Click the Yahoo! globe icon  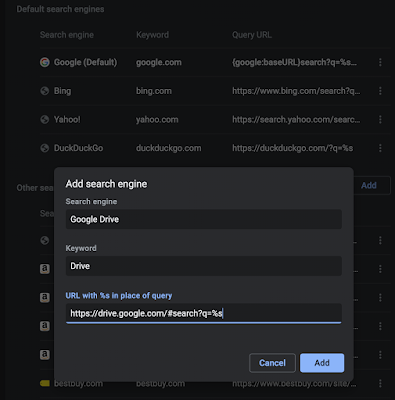(45, 119)
